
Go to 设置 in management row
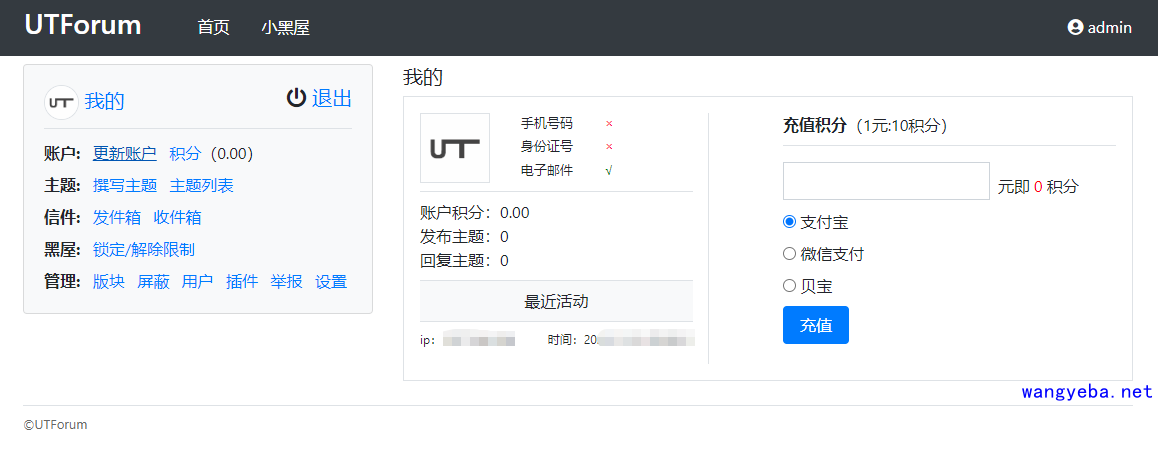tap(331, 282)
